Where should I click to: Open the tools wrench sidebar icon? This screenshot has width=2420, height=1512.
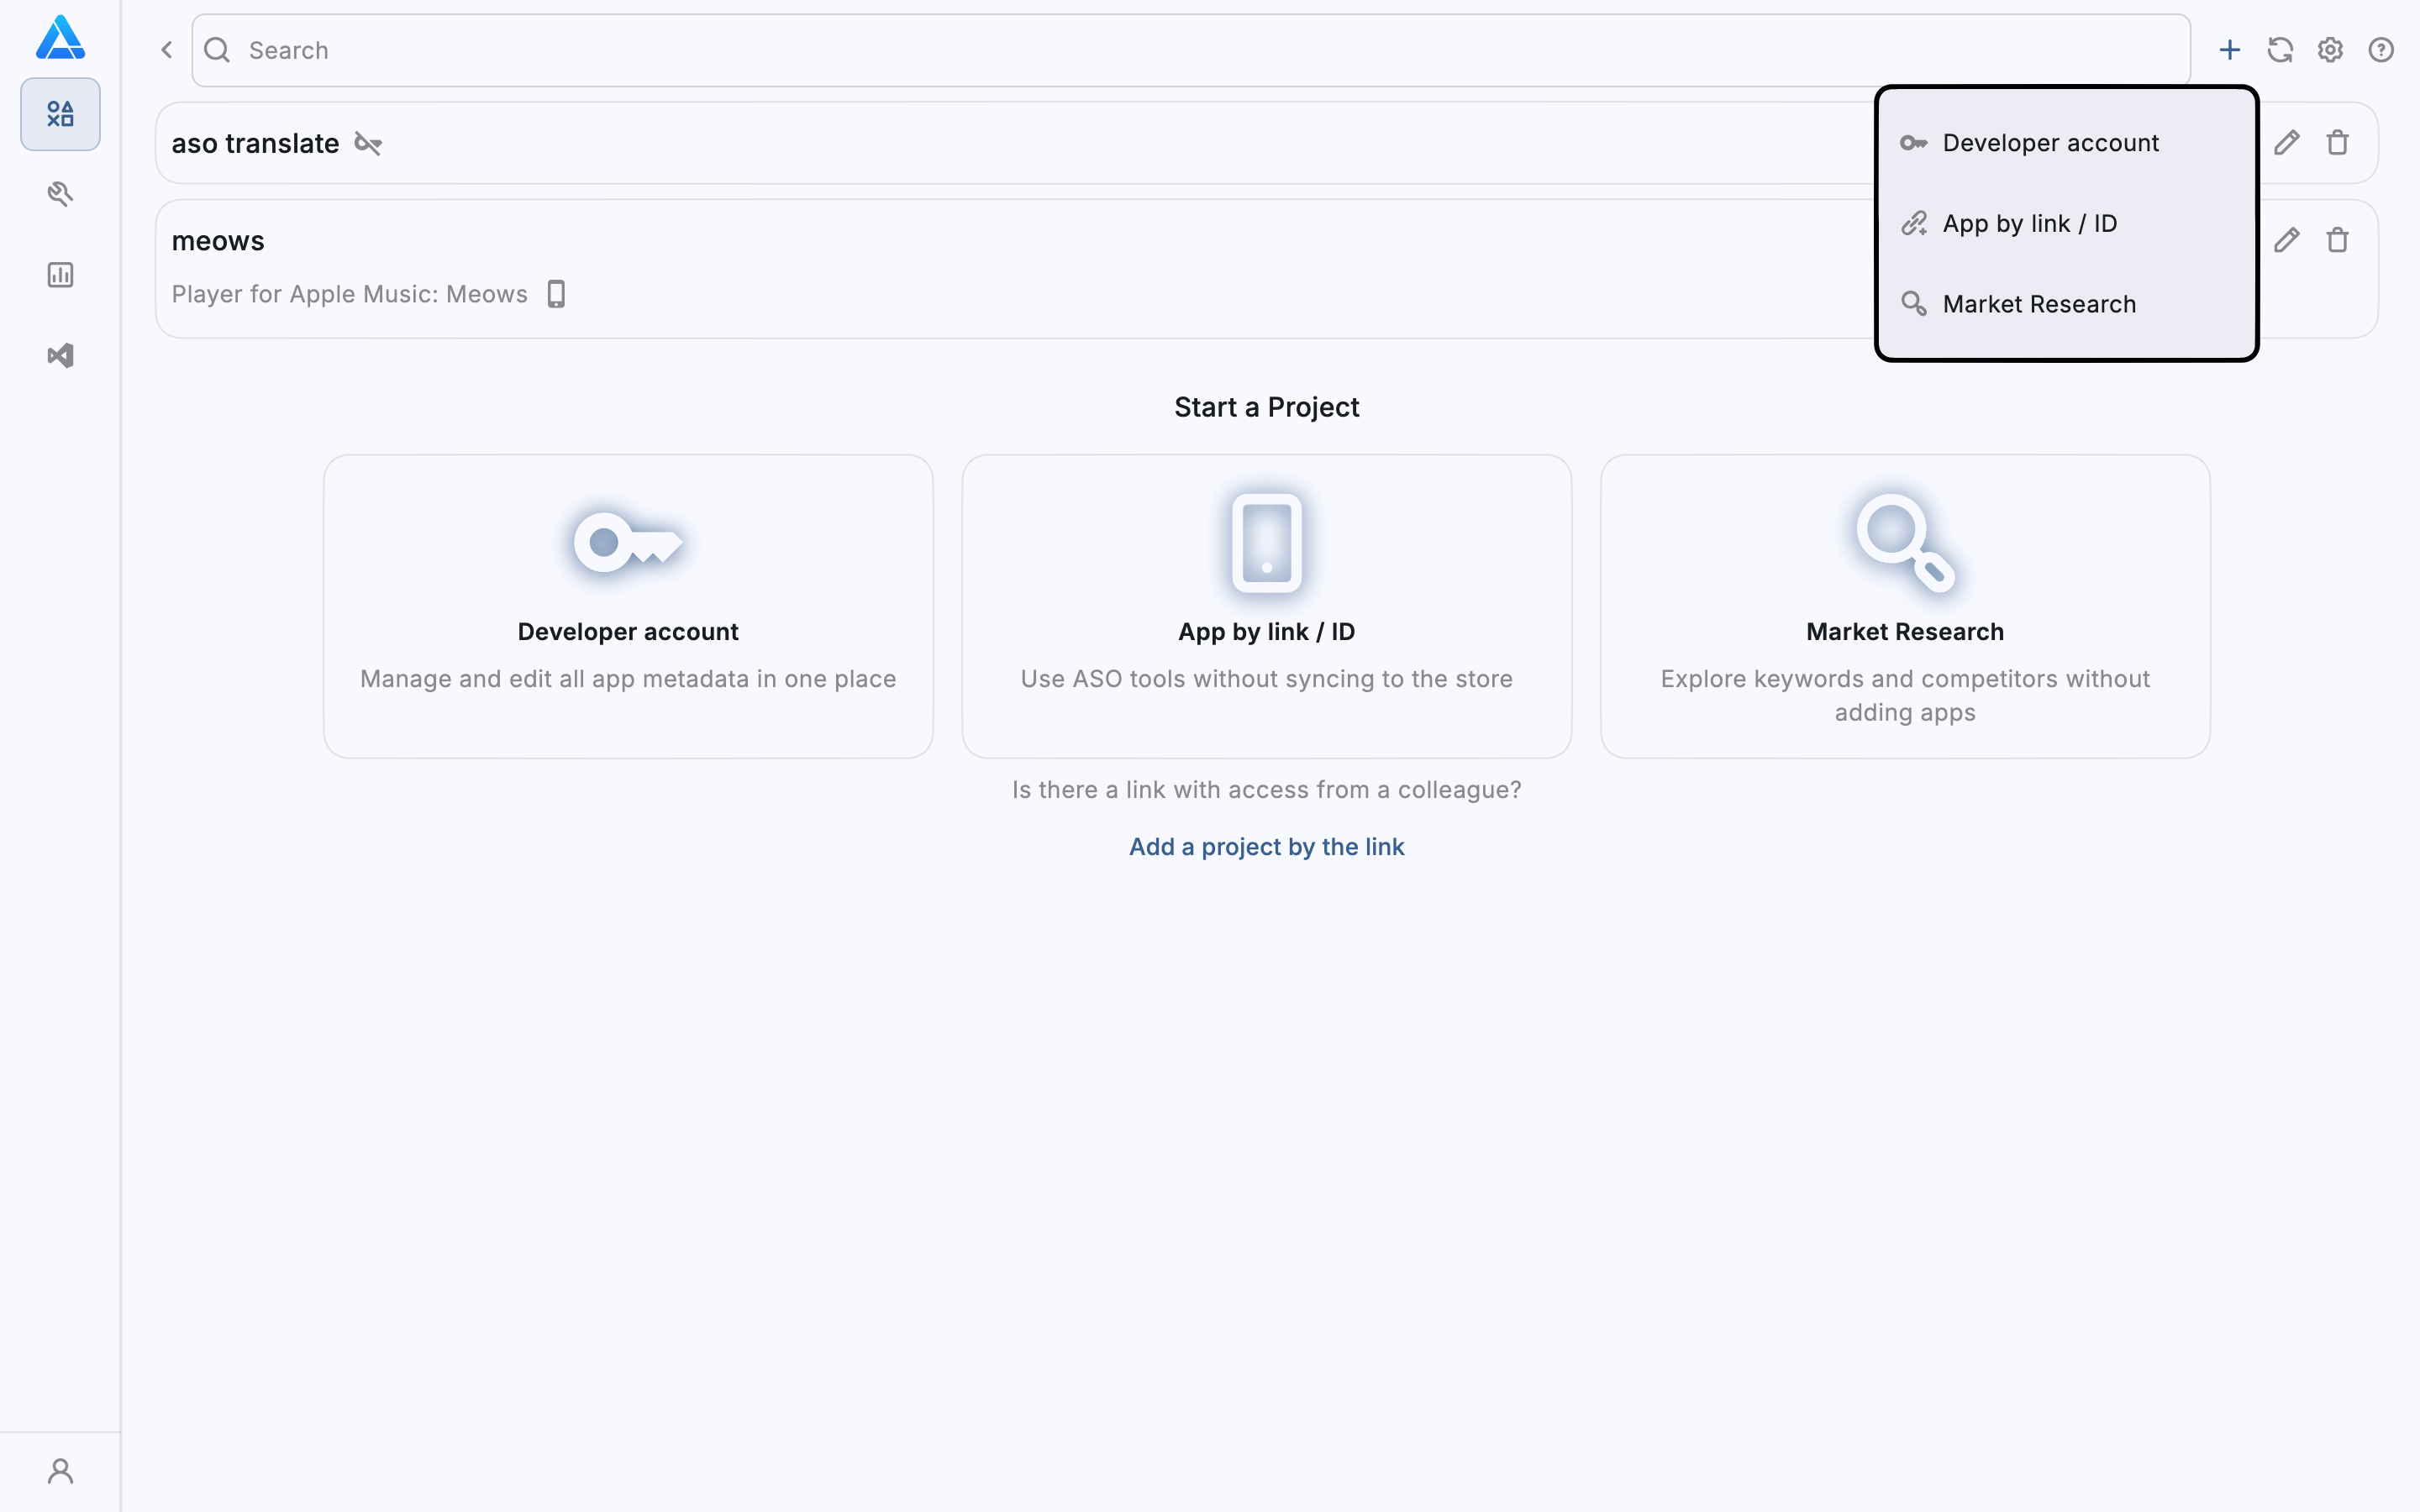click(x=60, y=194)
